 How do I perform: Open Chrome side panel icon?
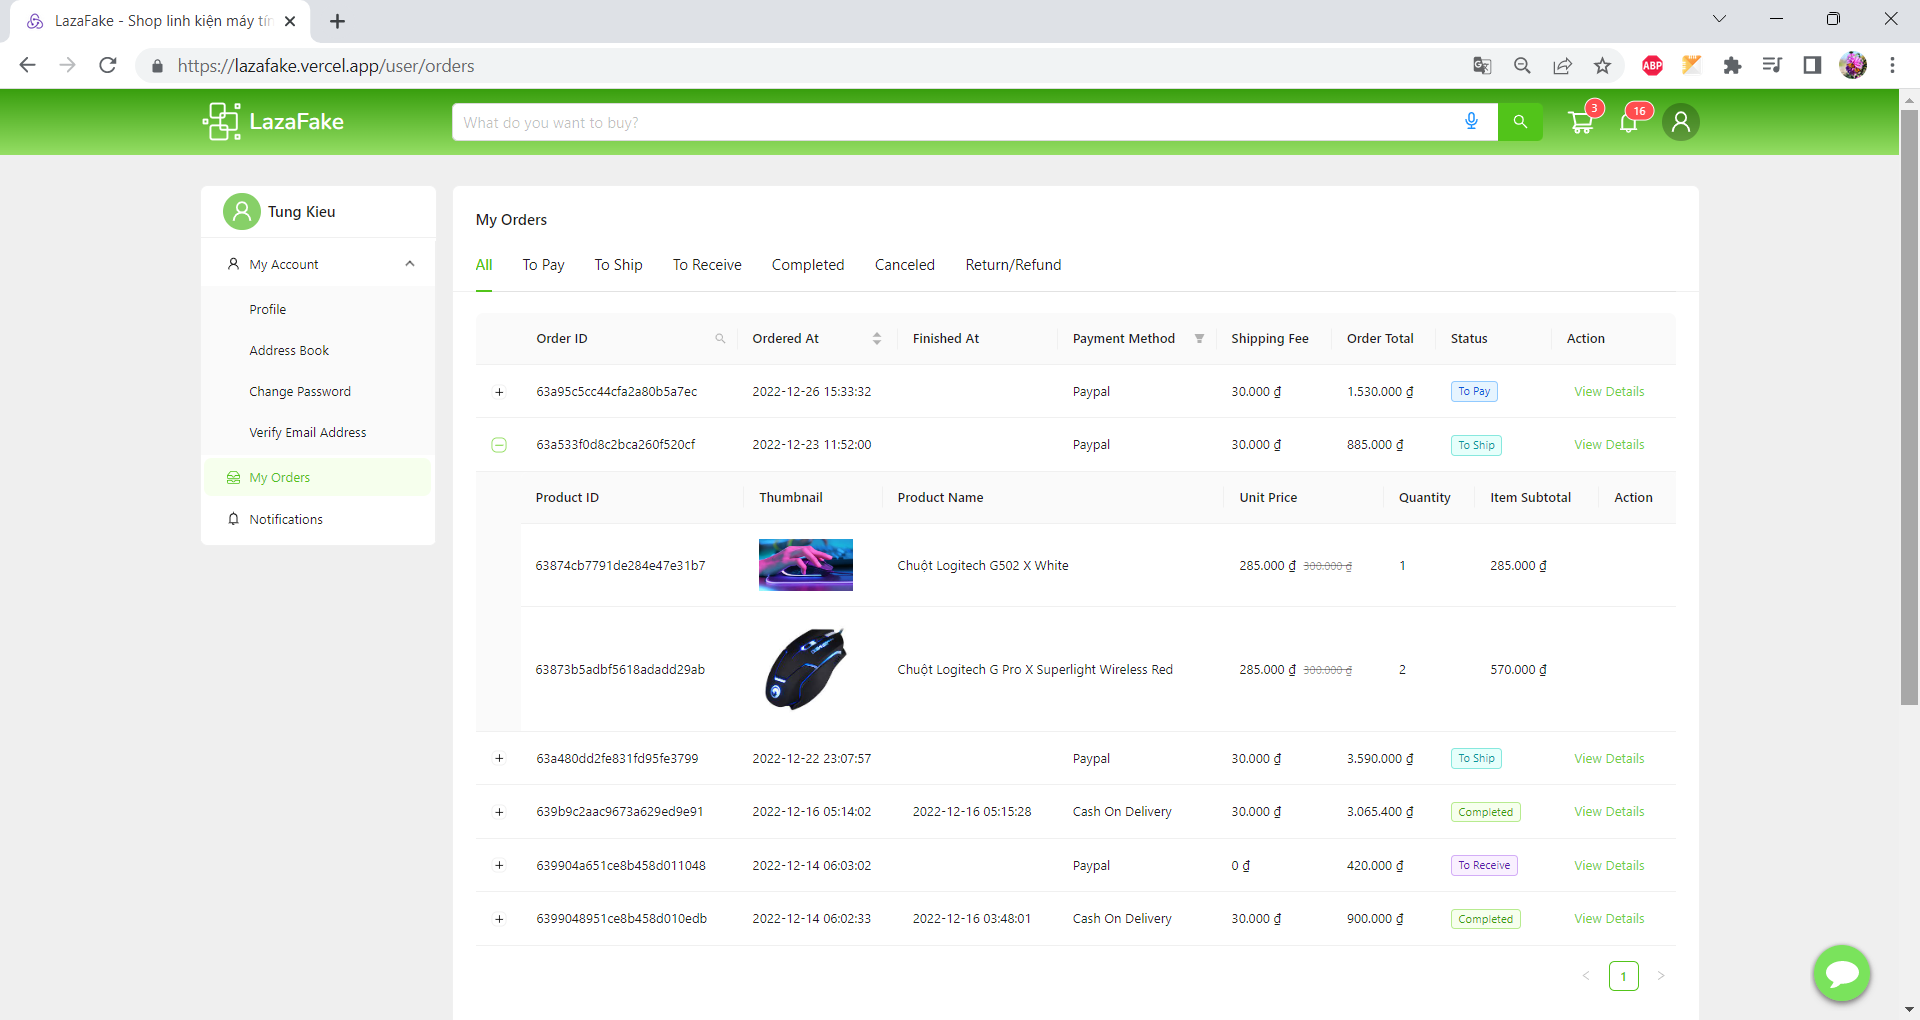(1812, 65)
